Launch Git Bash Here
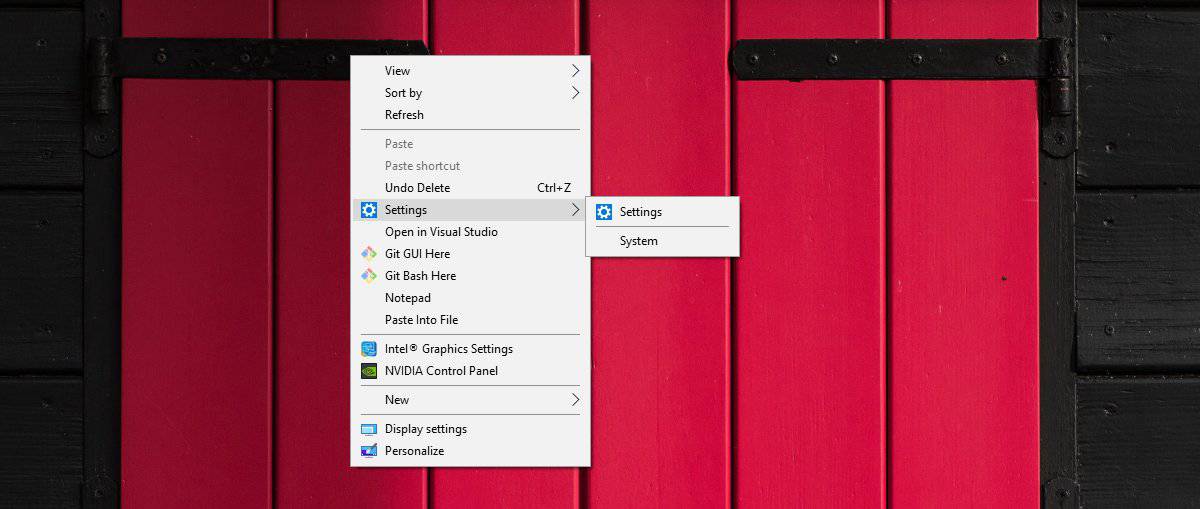The height and width of the screenshot is (509, 1200). pyautogui.click(x=470, y=276)
